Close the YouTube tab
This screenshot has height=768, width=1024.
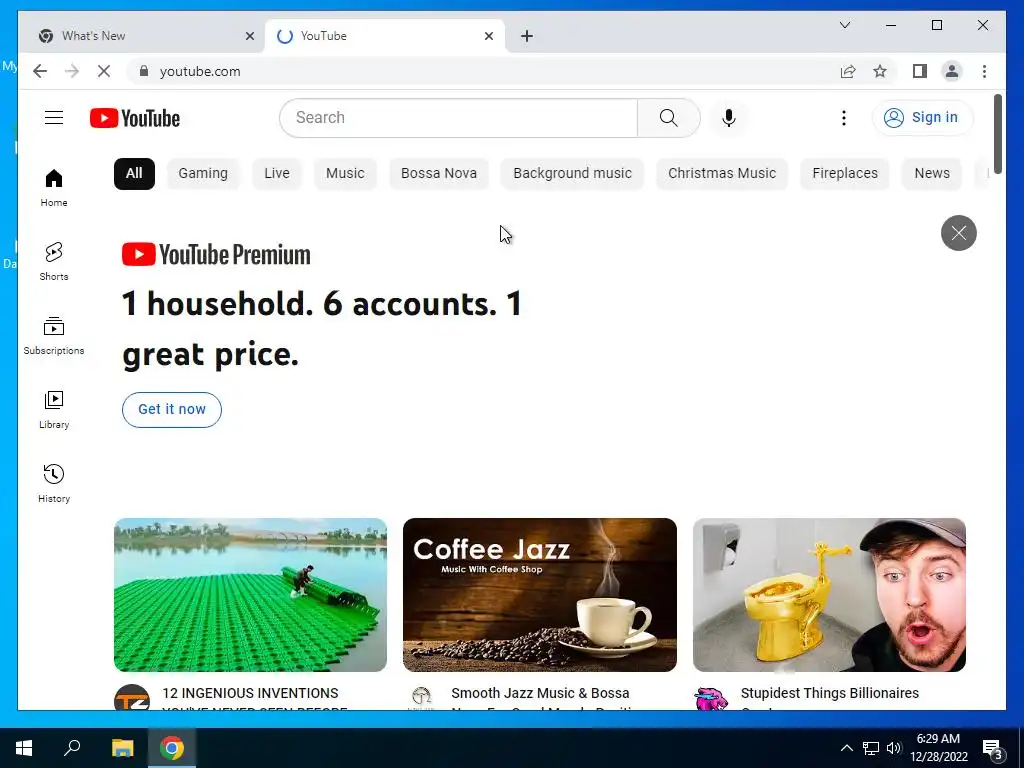point(488,36)
